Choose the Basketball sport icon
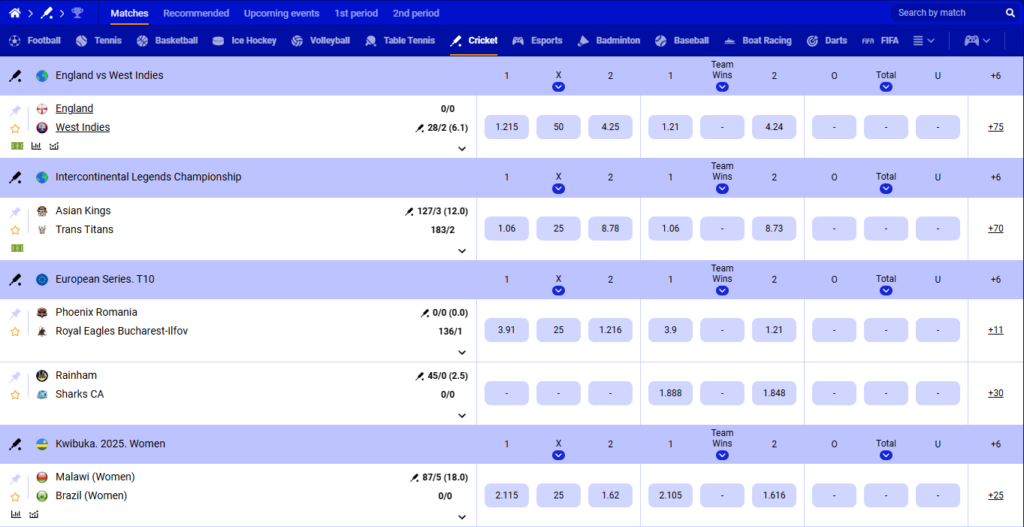Screen dimensions: 1024x527 [142, 40]
